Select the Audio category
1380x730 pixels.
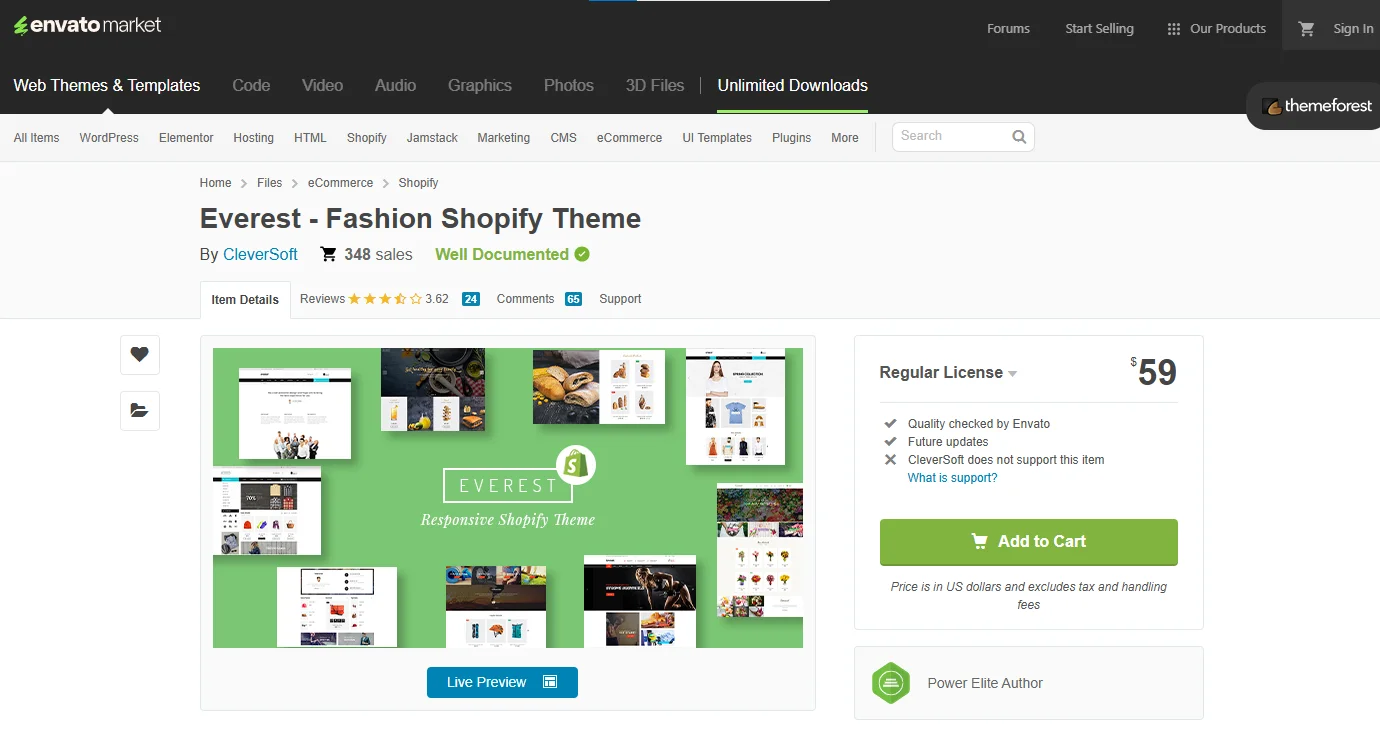(x=395, y=86)
